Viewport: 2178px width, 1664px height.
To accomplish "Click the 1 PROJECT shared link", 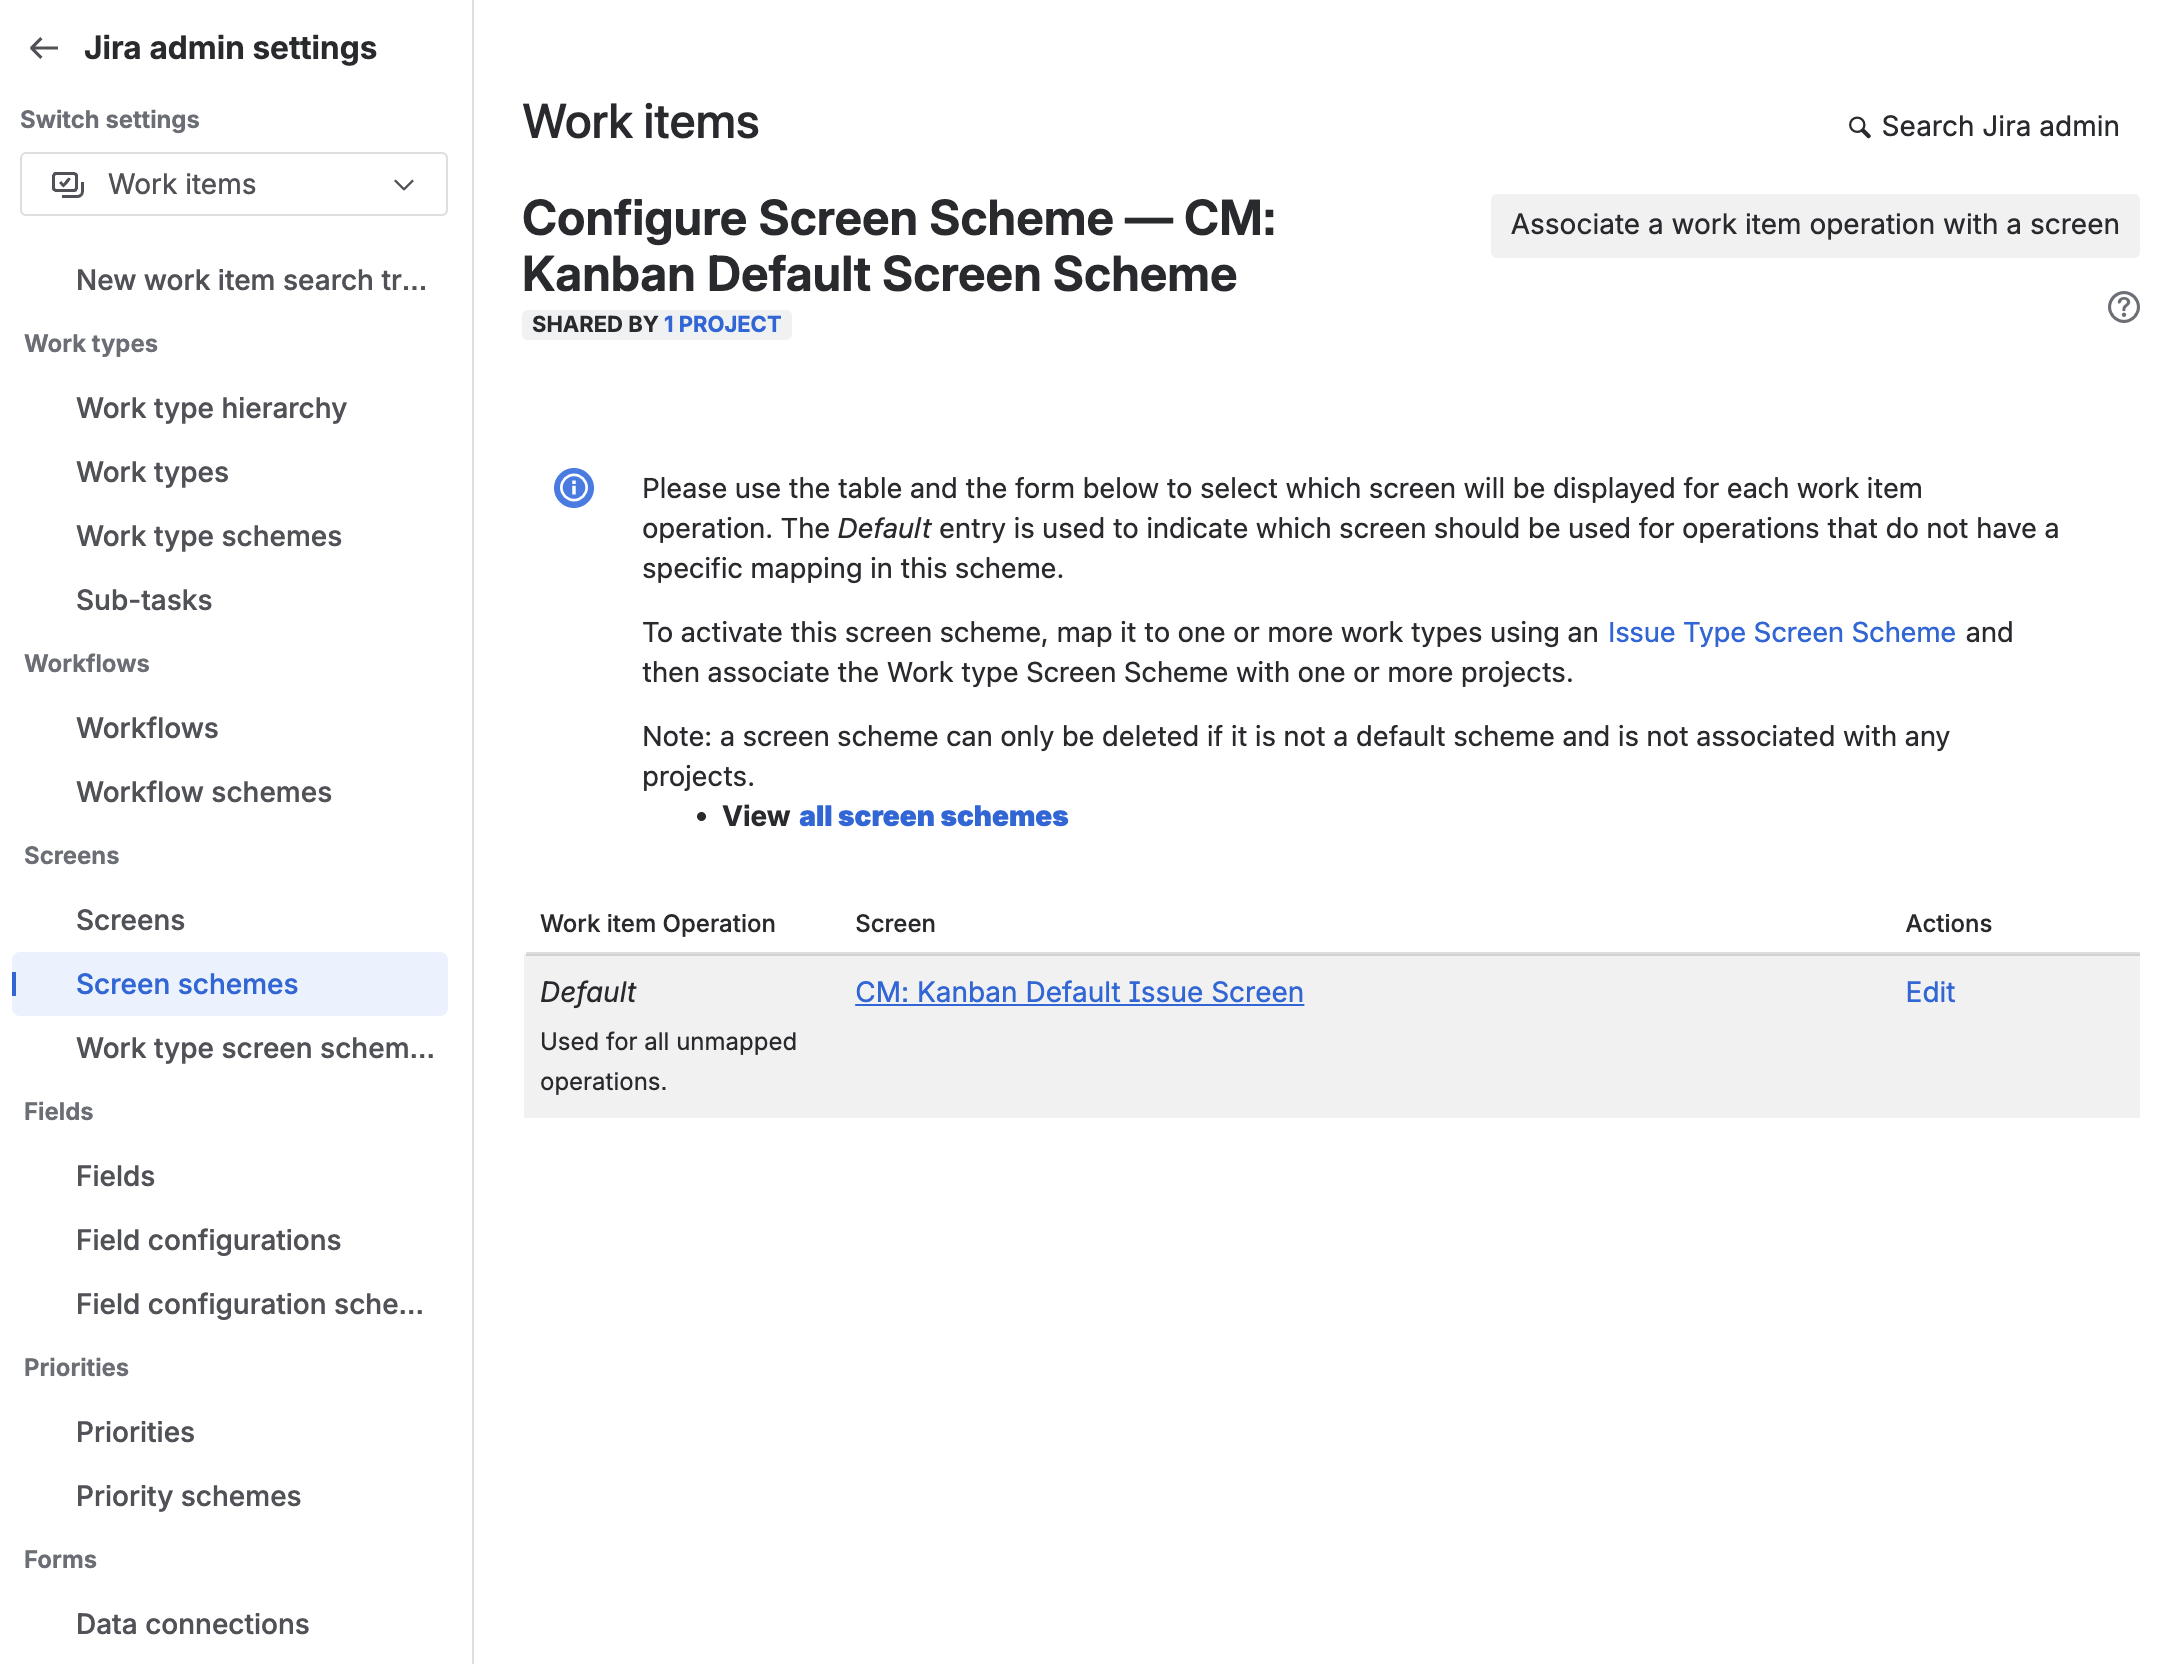I will [722, 324].
